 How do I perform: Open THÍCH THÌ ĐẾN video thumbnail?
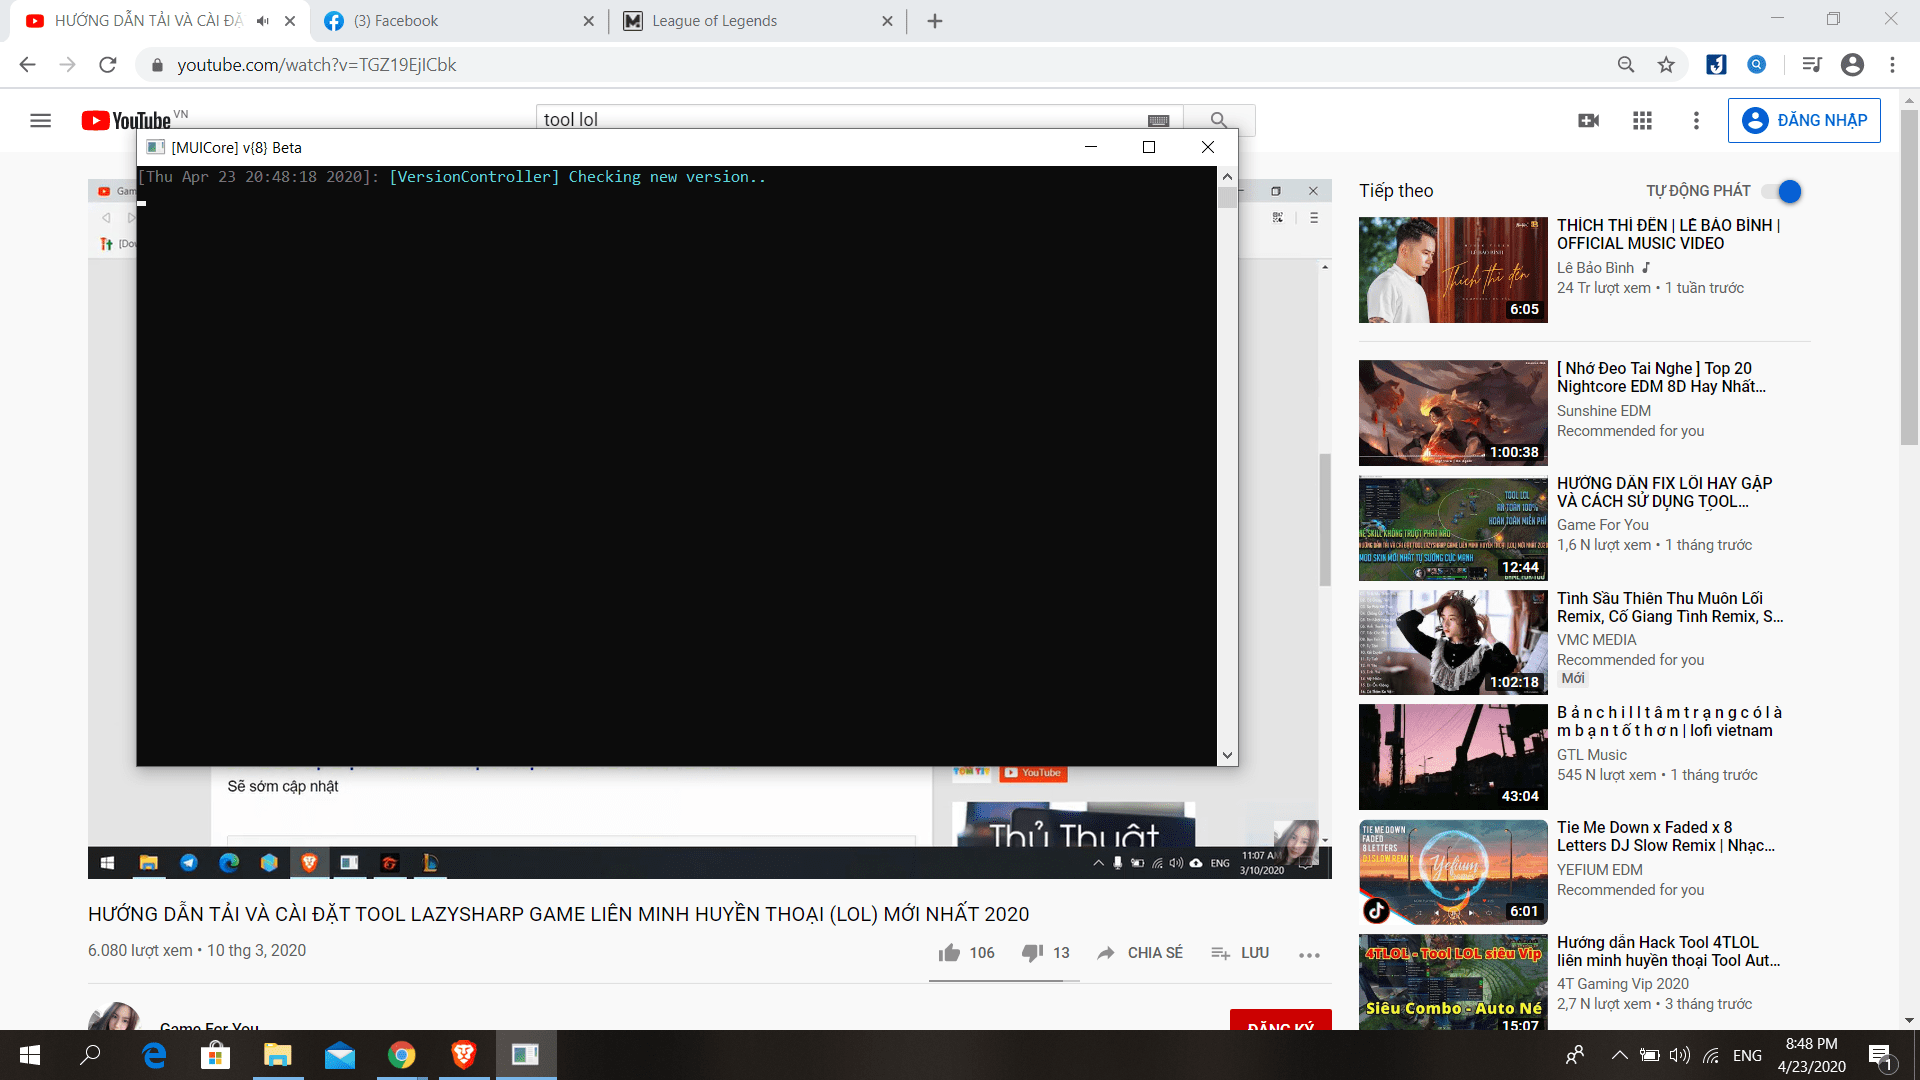pyautogui.click(x=1453, y=270)
